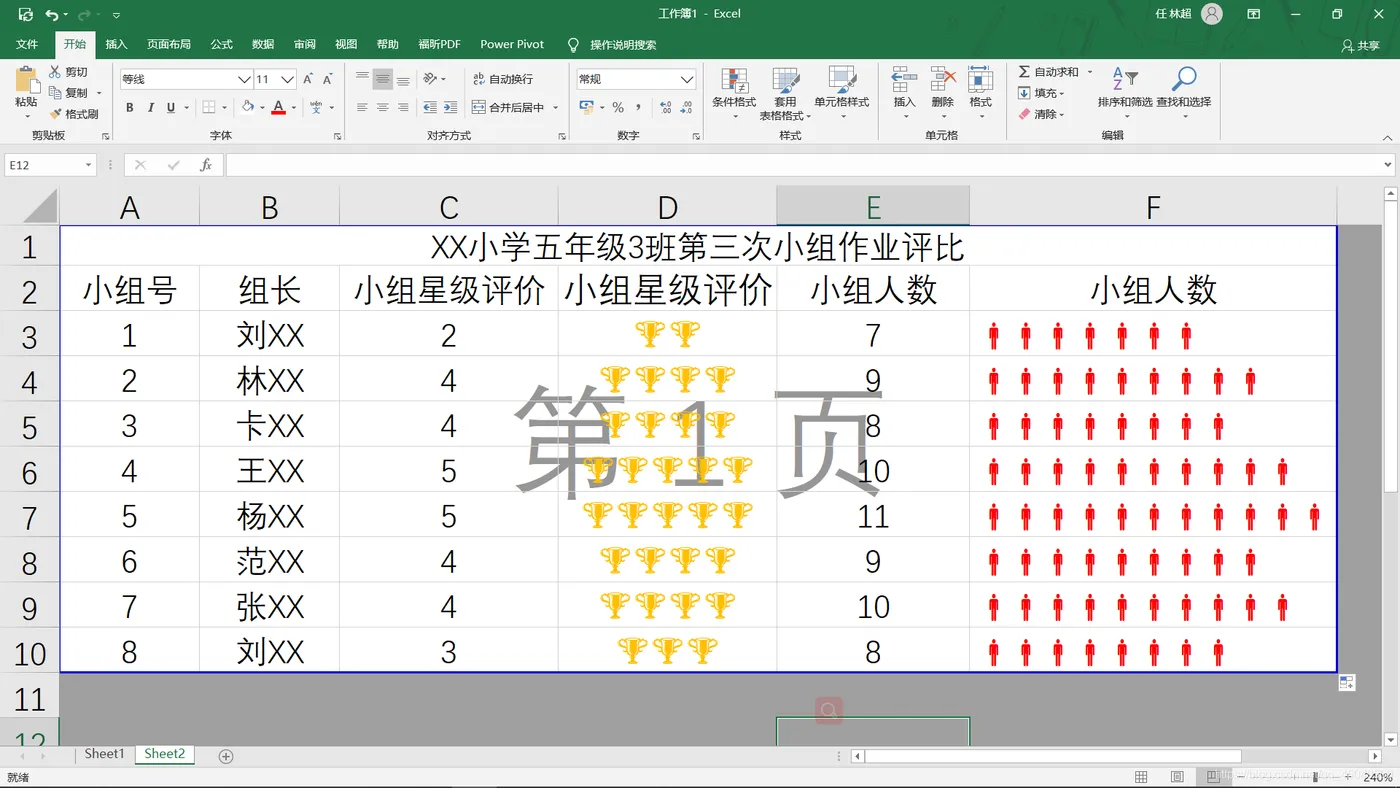Image resolution: width=1400 pixels, height=788 pixels.
Task: Open Format as Table (套用表格格式)
Action: pos(786,94)
